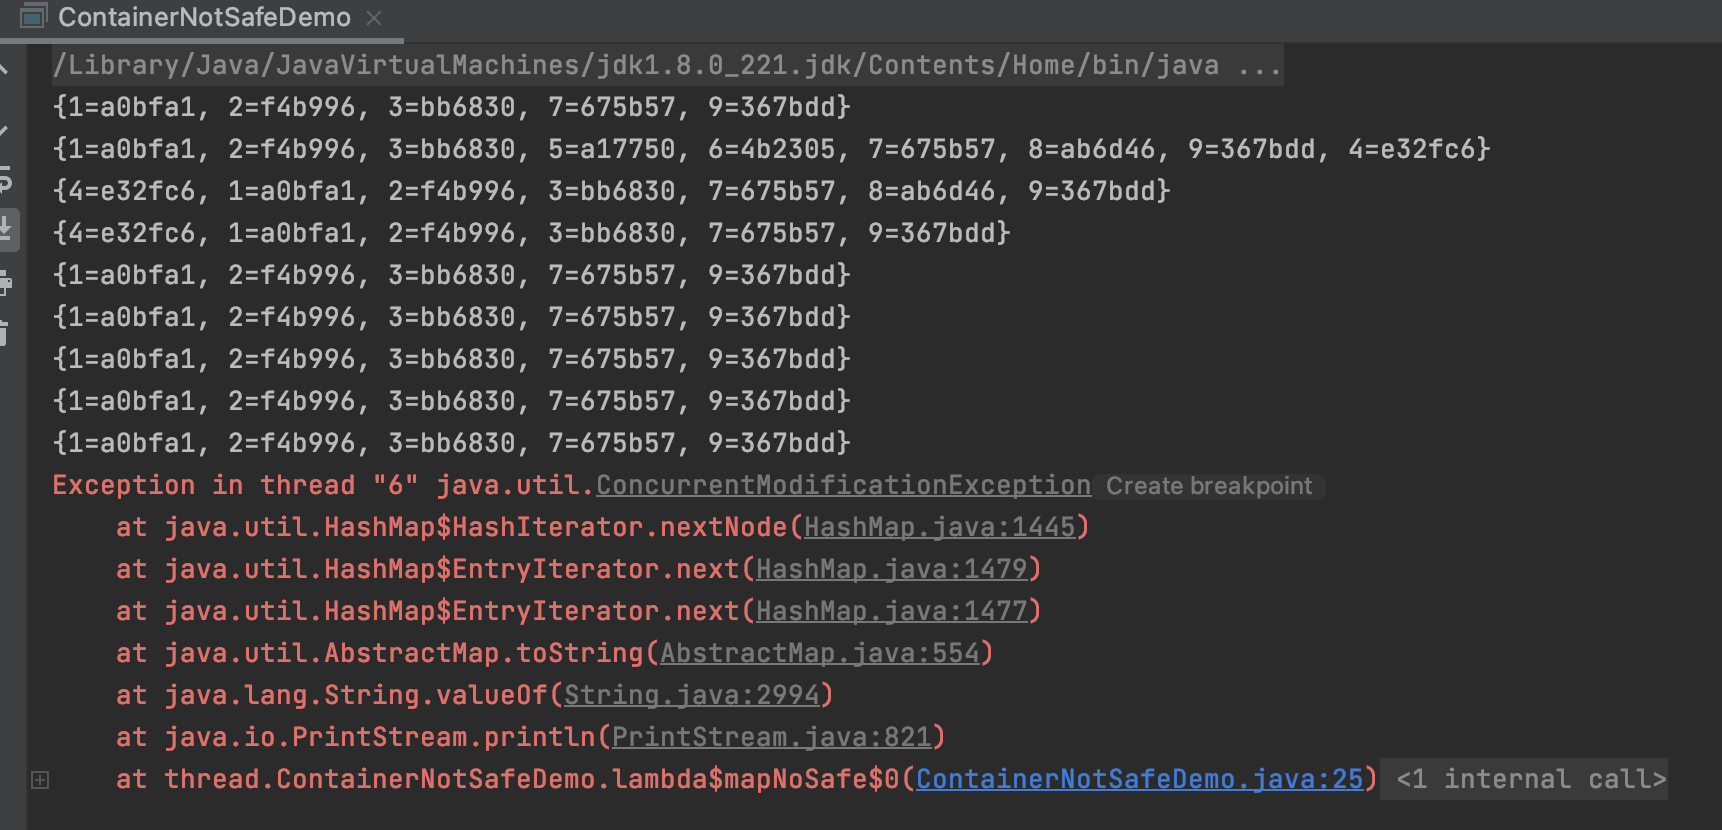
Task: Jump to HashMap.java:1477 source
Action: point(892,611)
